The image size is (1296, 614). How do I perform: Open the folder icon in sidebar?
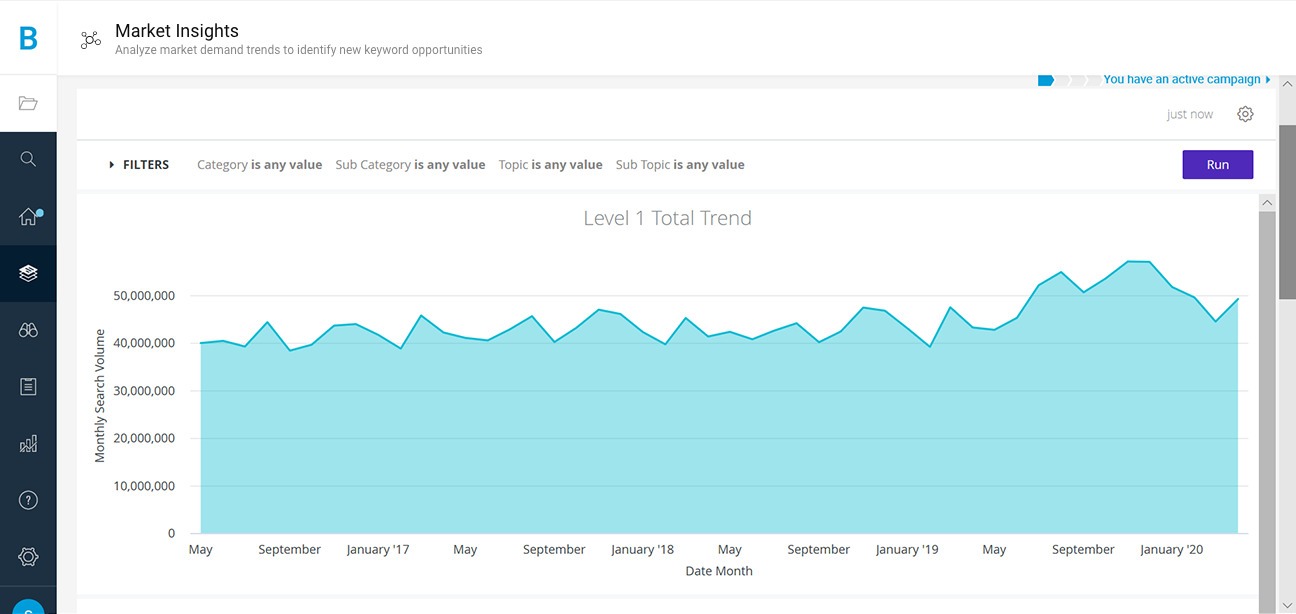[28, 103]
